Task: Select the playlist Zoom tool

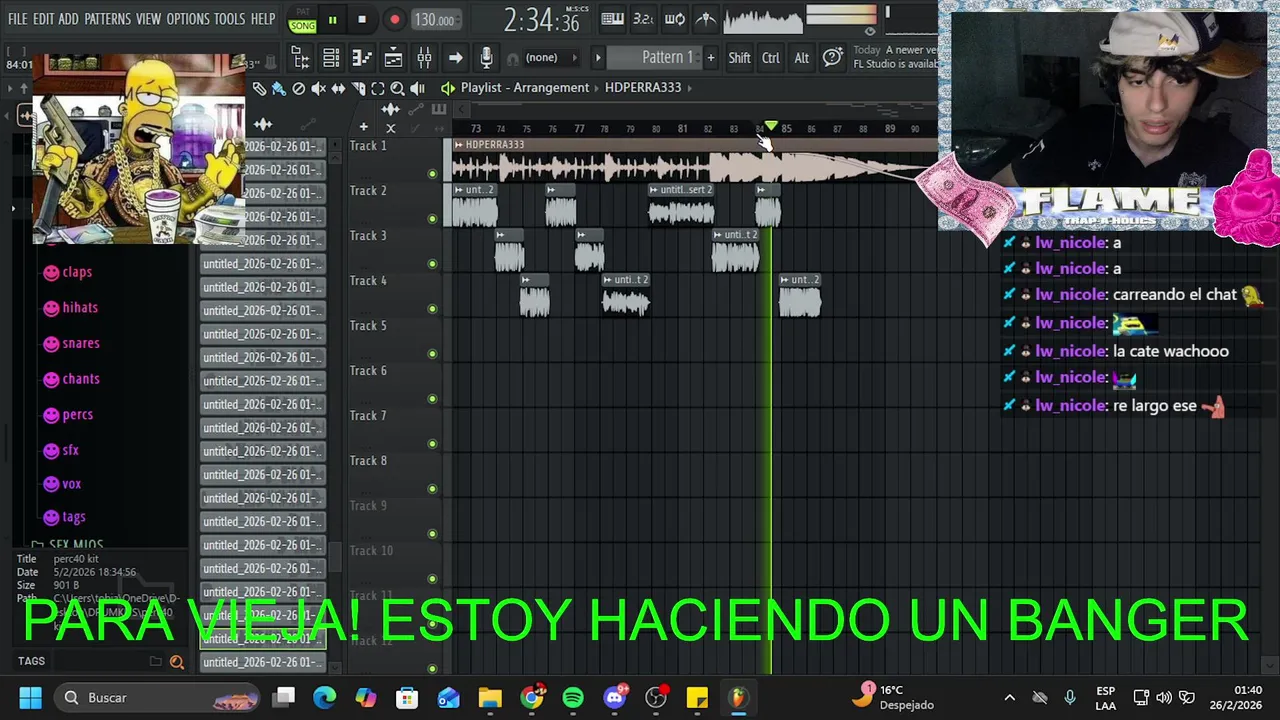Action: pyautogui.click(x=397, y=88)
